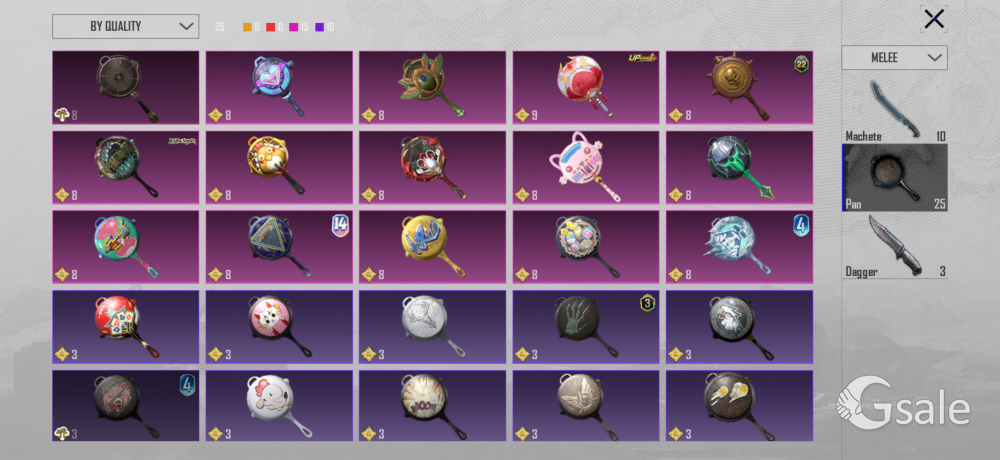Select the pan skin with UP badge
The image size is (1000, 460).
click(585, 87)
